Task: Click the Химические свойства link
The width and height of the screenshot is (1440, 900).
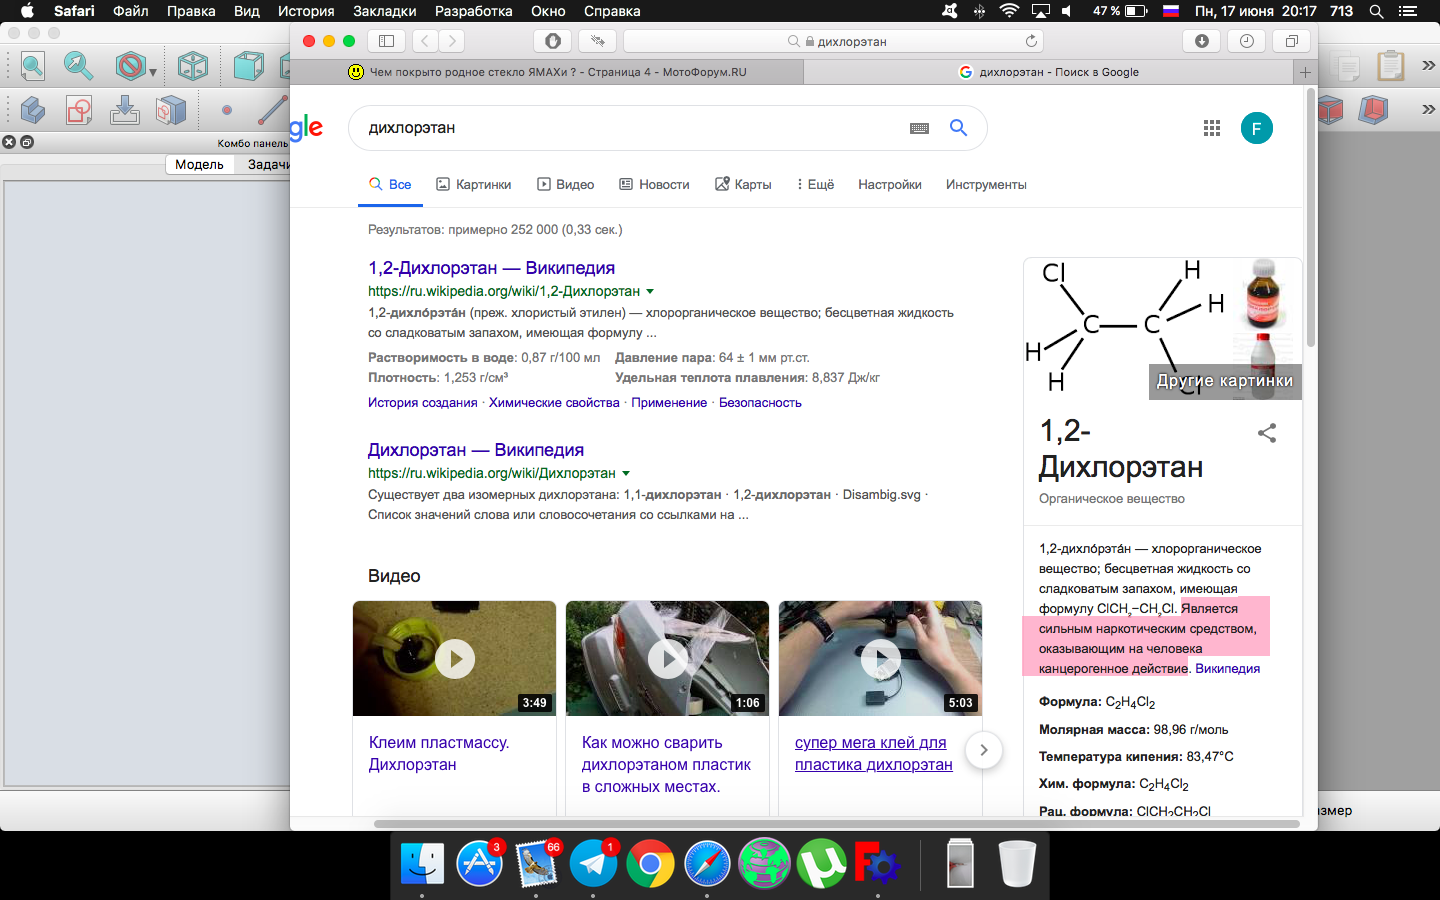Action: click(554, 403)
